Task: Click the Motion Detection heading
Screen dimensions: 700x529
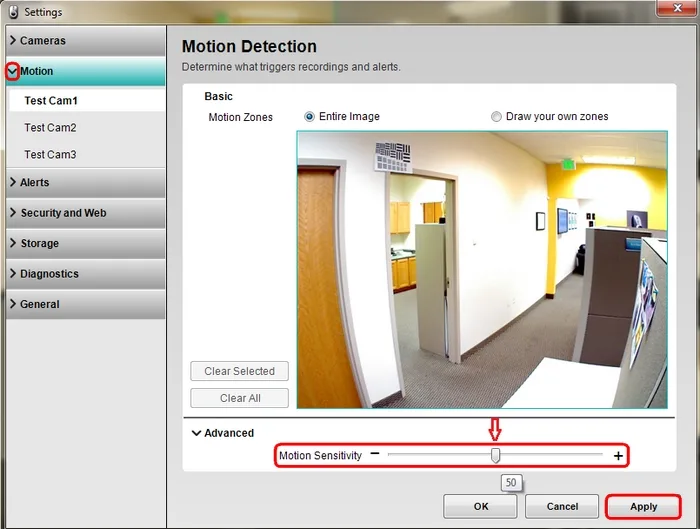Action: [x=249, y=46]
